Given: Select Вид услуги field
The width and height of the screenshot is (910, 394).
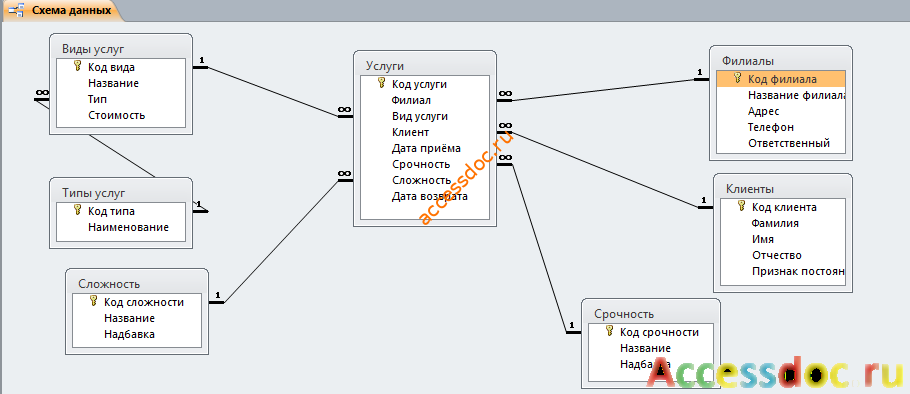Looking at the screenshot, I should pyautogui.click(x=425, y=116).
